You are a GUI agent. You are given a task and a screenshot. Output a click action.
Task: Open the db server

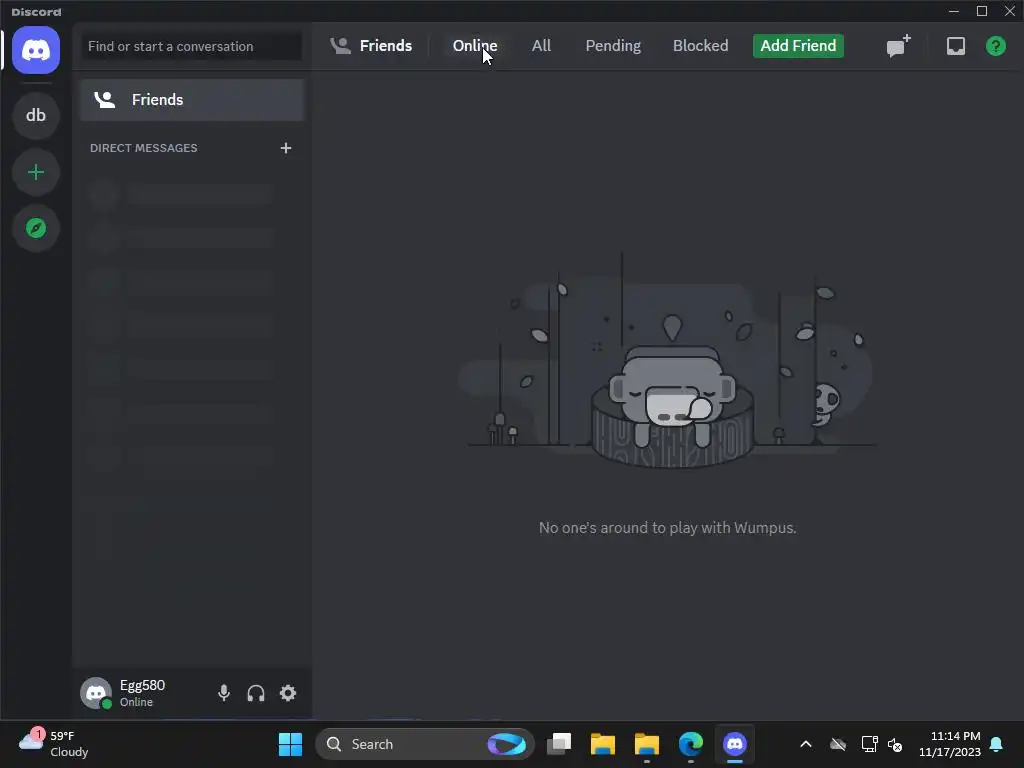click(x=36, y=116)
